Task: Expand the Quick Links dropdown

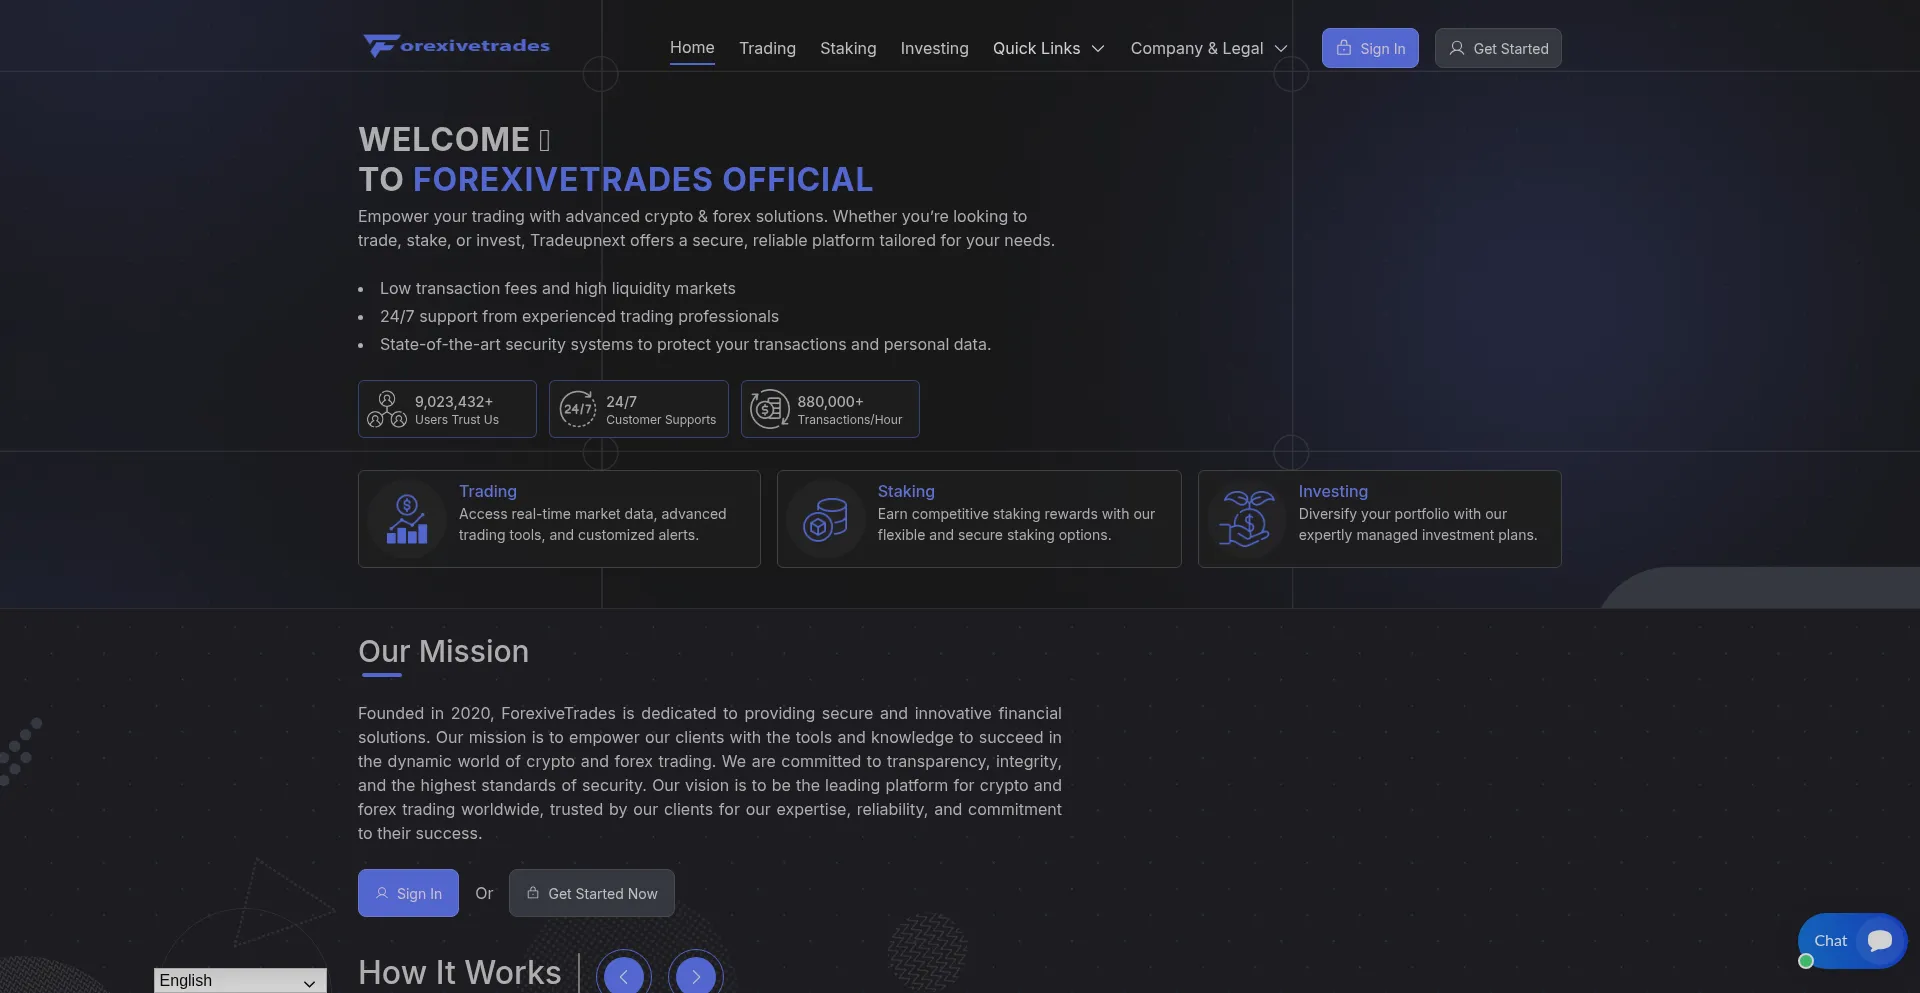Action: tap(1048, 48)
